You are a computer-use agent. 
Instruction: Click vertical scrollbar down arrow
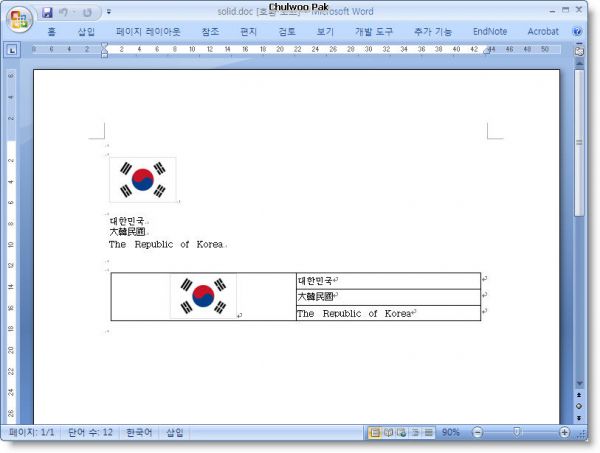[579, 384]
